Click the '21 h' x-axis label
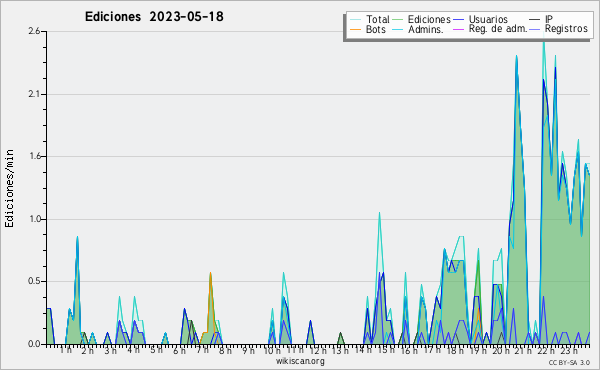The width and height of the screenshot is (600, 370). click(x=523, y=350)
